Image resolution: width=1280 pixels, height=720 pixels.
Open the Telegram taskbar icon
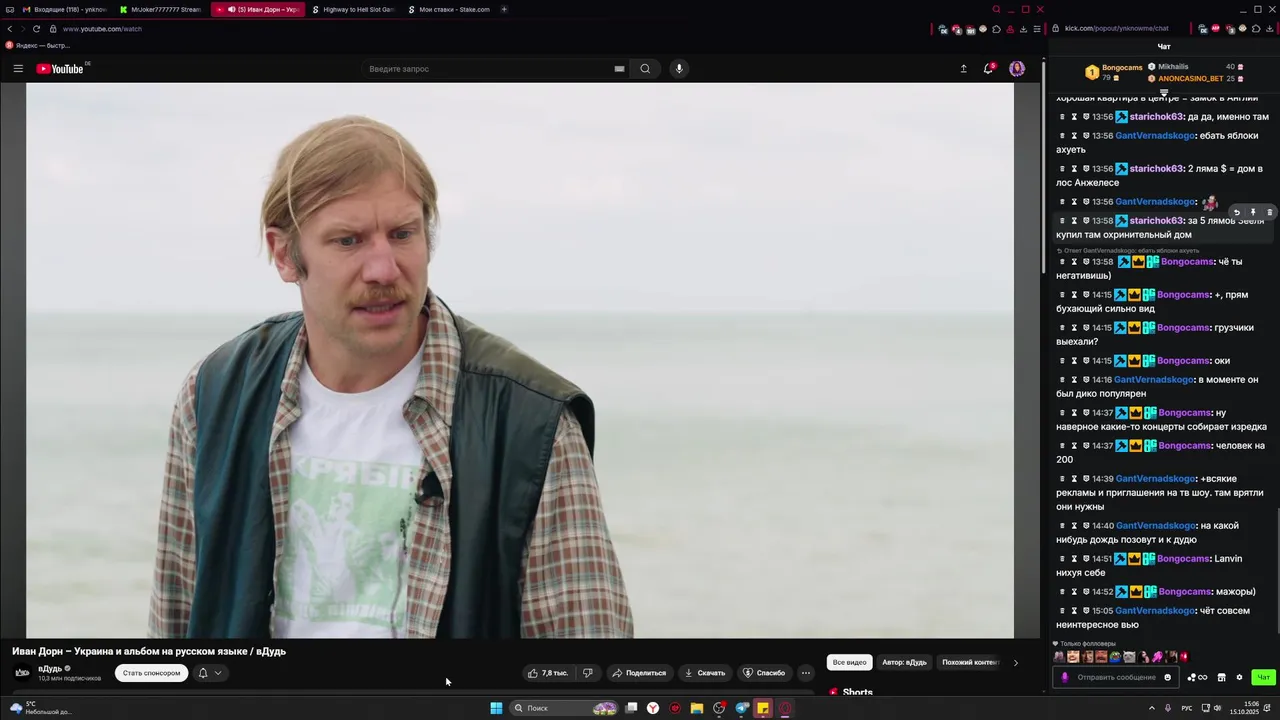[x=741, y=708]
